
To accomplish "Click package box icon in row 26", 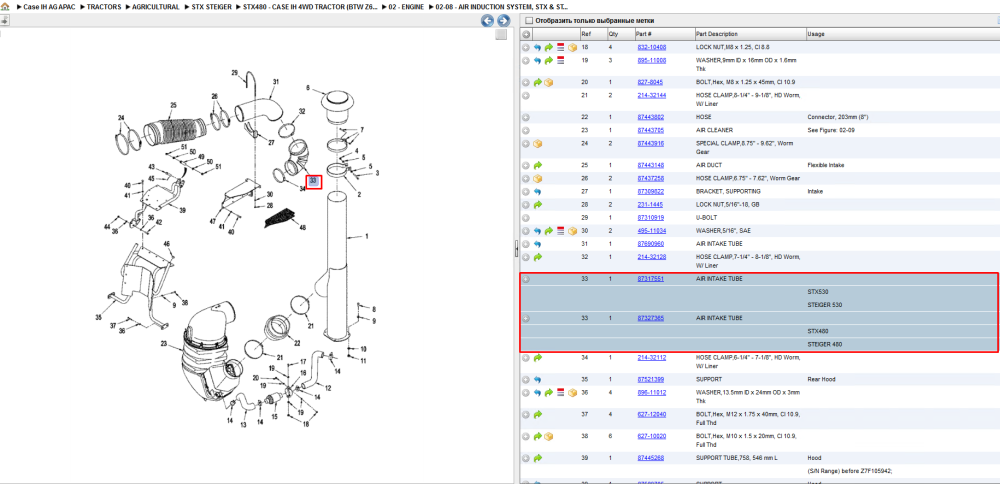I will [537, 179].
